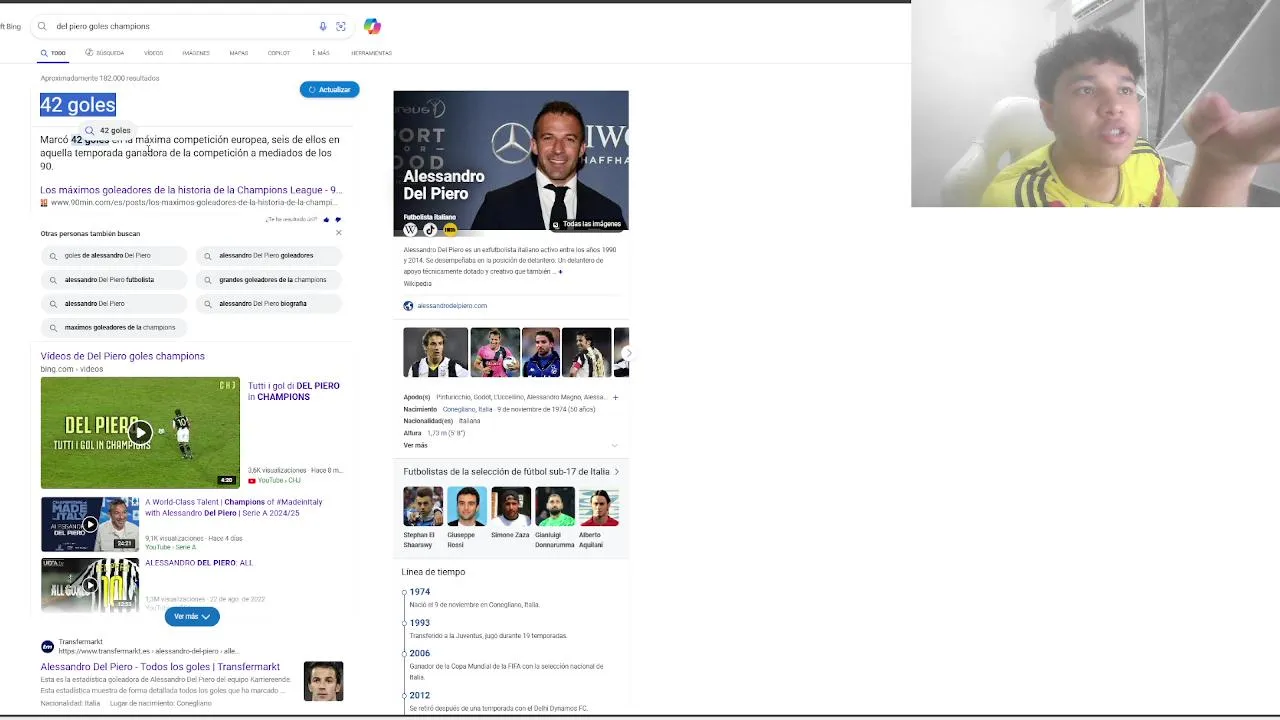Switch to the Mapas tab

[x=238, y=53]
